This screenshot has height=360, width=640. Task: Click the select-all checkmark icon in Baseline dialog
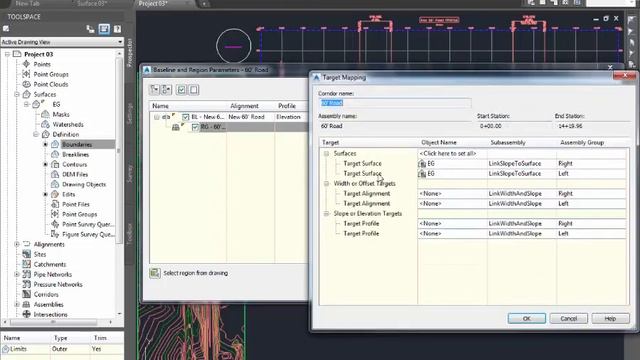click(181, 89)
